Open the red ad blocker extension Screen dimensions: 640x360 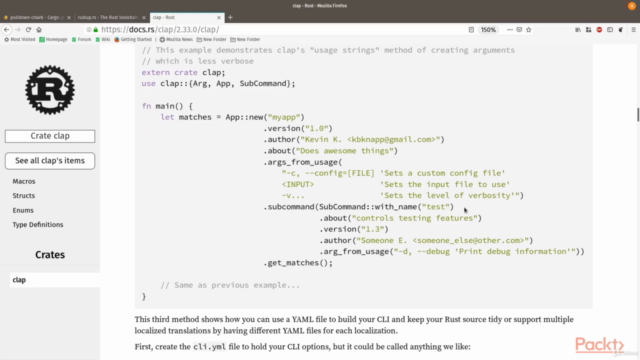[599, 30]
